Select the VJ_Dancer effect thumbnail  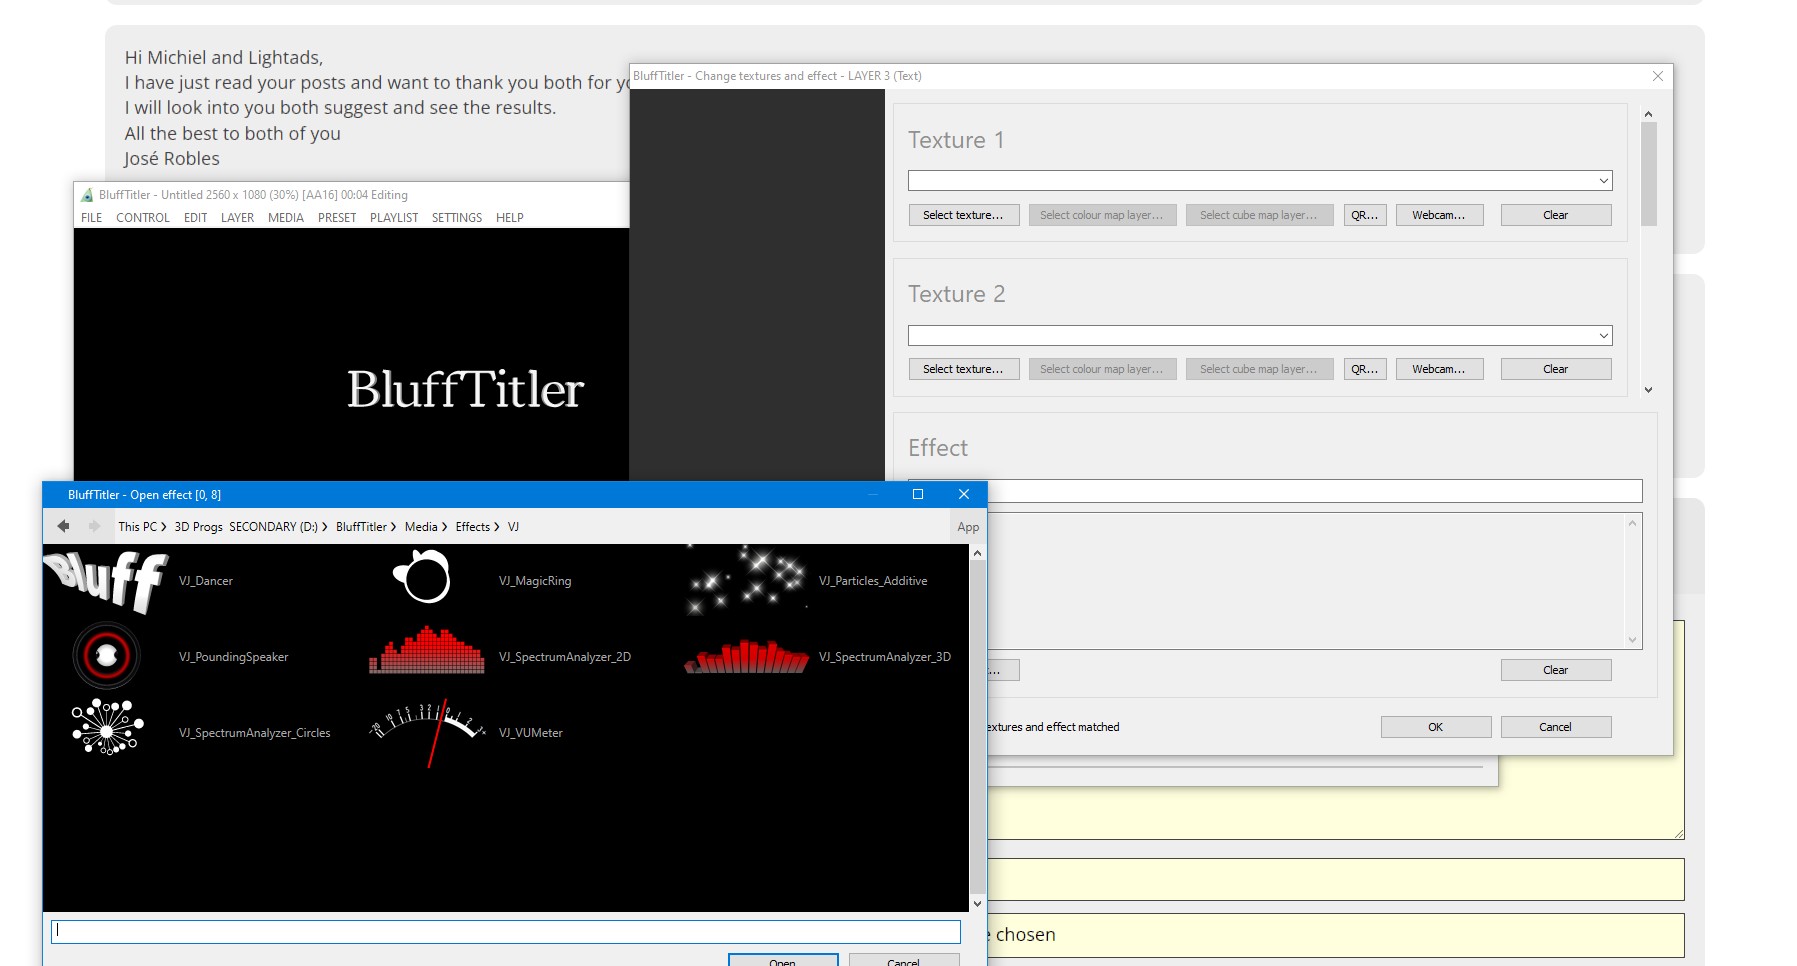(106, 581)
